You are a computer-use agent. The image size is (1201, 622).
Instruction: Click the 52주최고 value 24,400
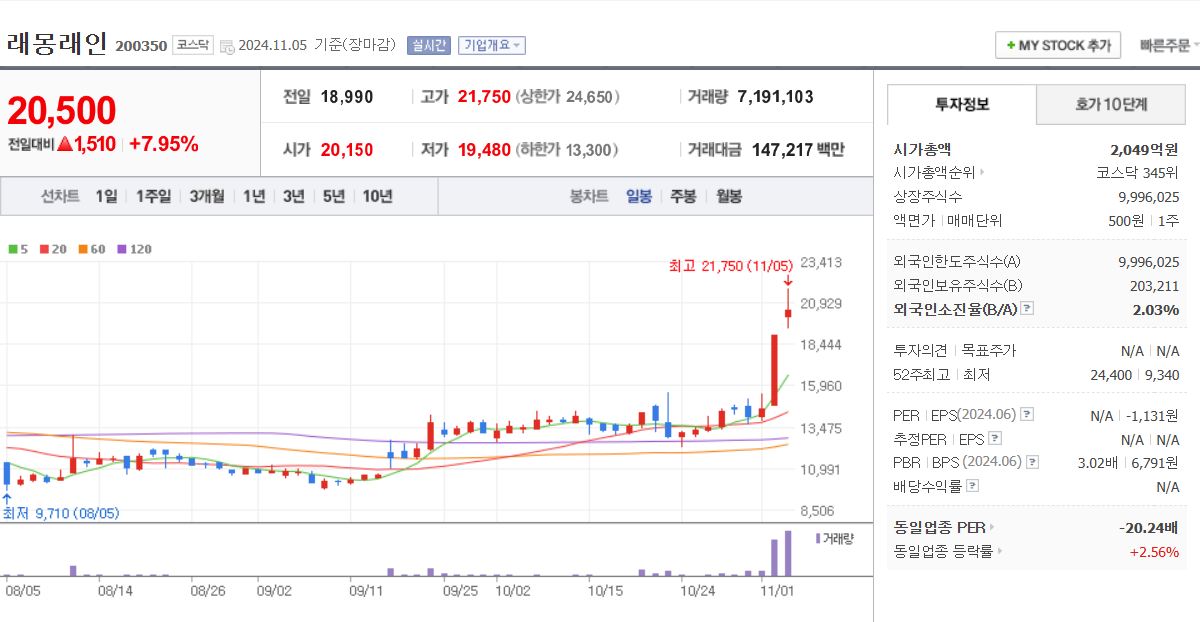1112,375
